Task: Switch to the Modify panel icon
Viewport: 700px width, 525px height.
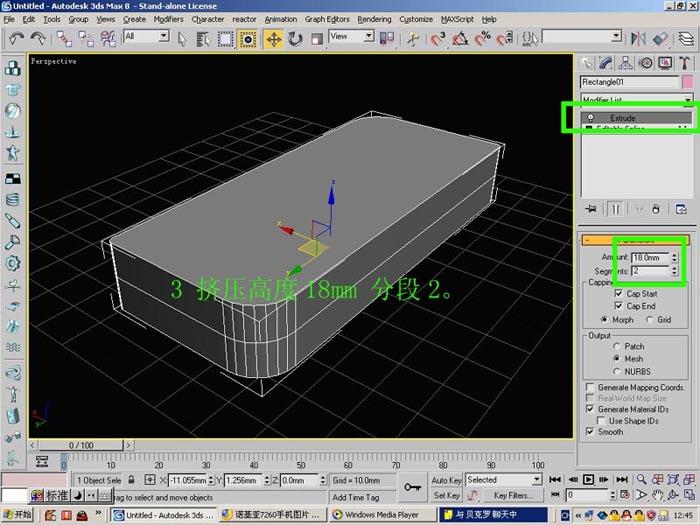Action: click(606, 63)
